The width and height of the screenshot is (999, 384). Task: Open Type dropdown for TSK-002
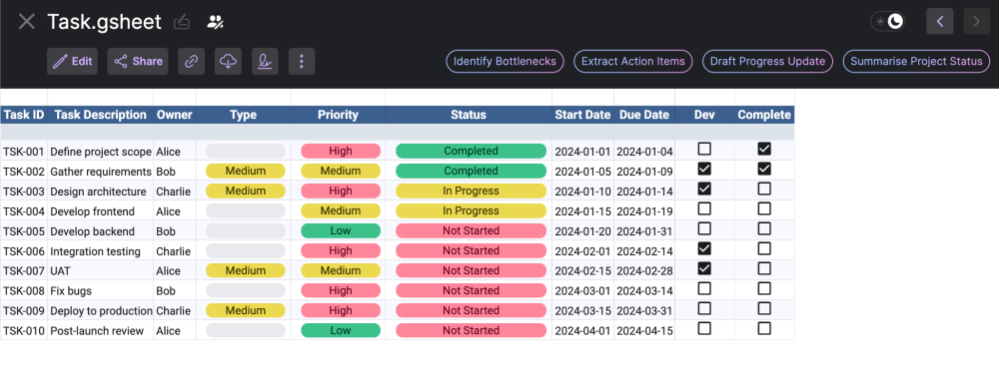(x=245, y=171)
